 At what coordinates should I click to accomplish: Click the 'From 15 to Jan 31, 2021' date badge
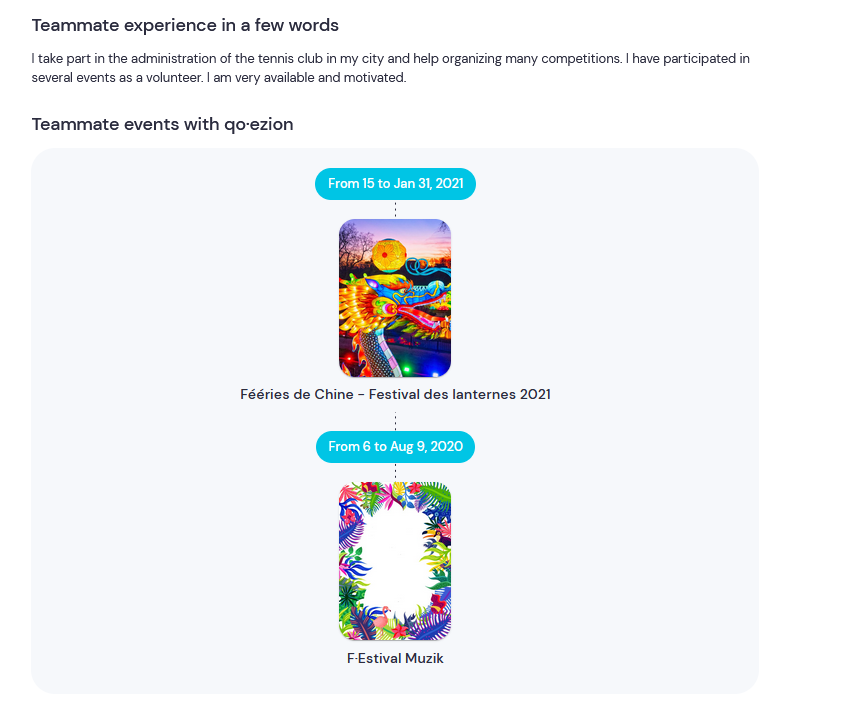point(396,184)
